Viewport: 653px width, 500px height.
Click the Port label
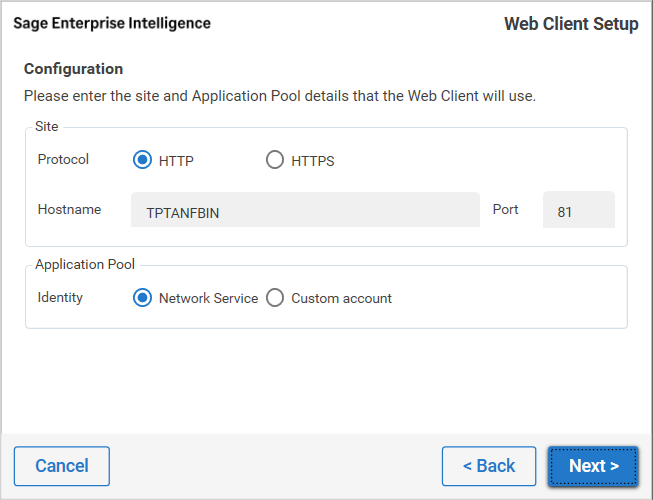(506, 210)
